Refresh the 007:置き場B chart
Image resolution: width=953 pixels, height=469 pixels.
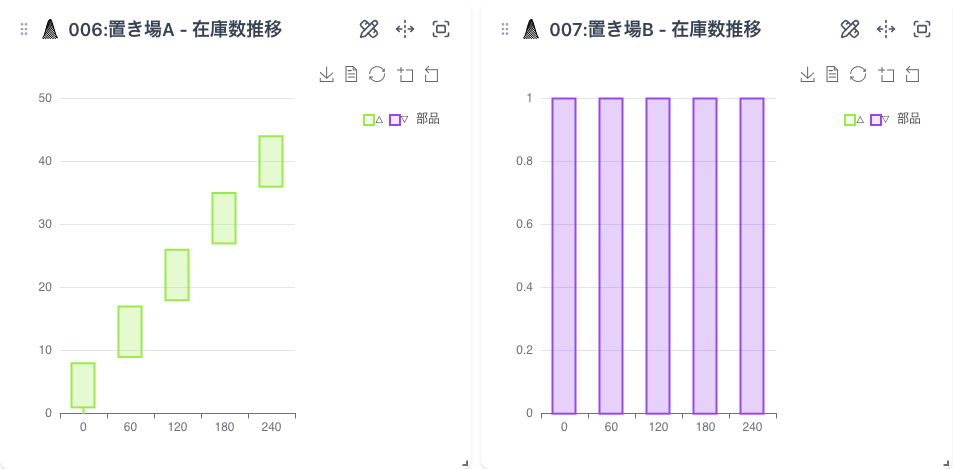(858, 74)
